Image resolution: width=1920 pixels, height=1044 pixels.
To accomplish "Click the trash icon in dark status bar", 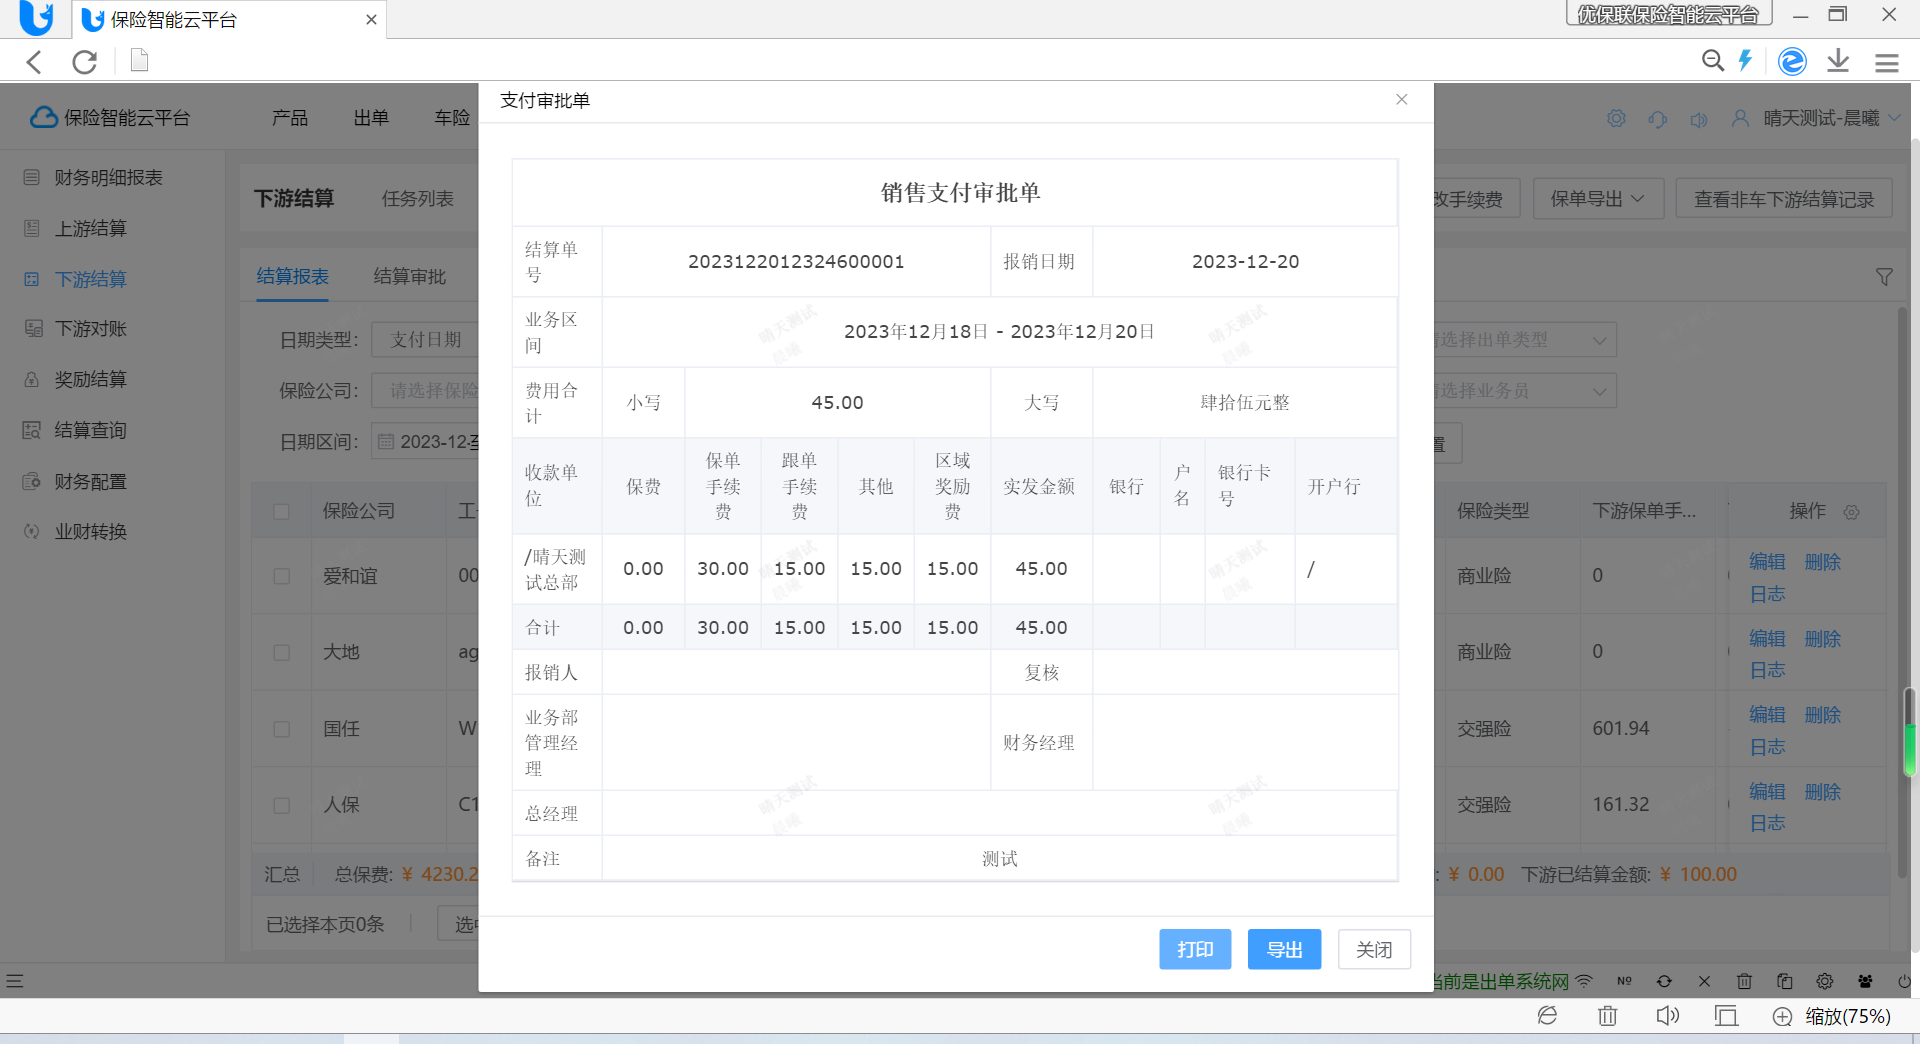I will pos(1744,981).
